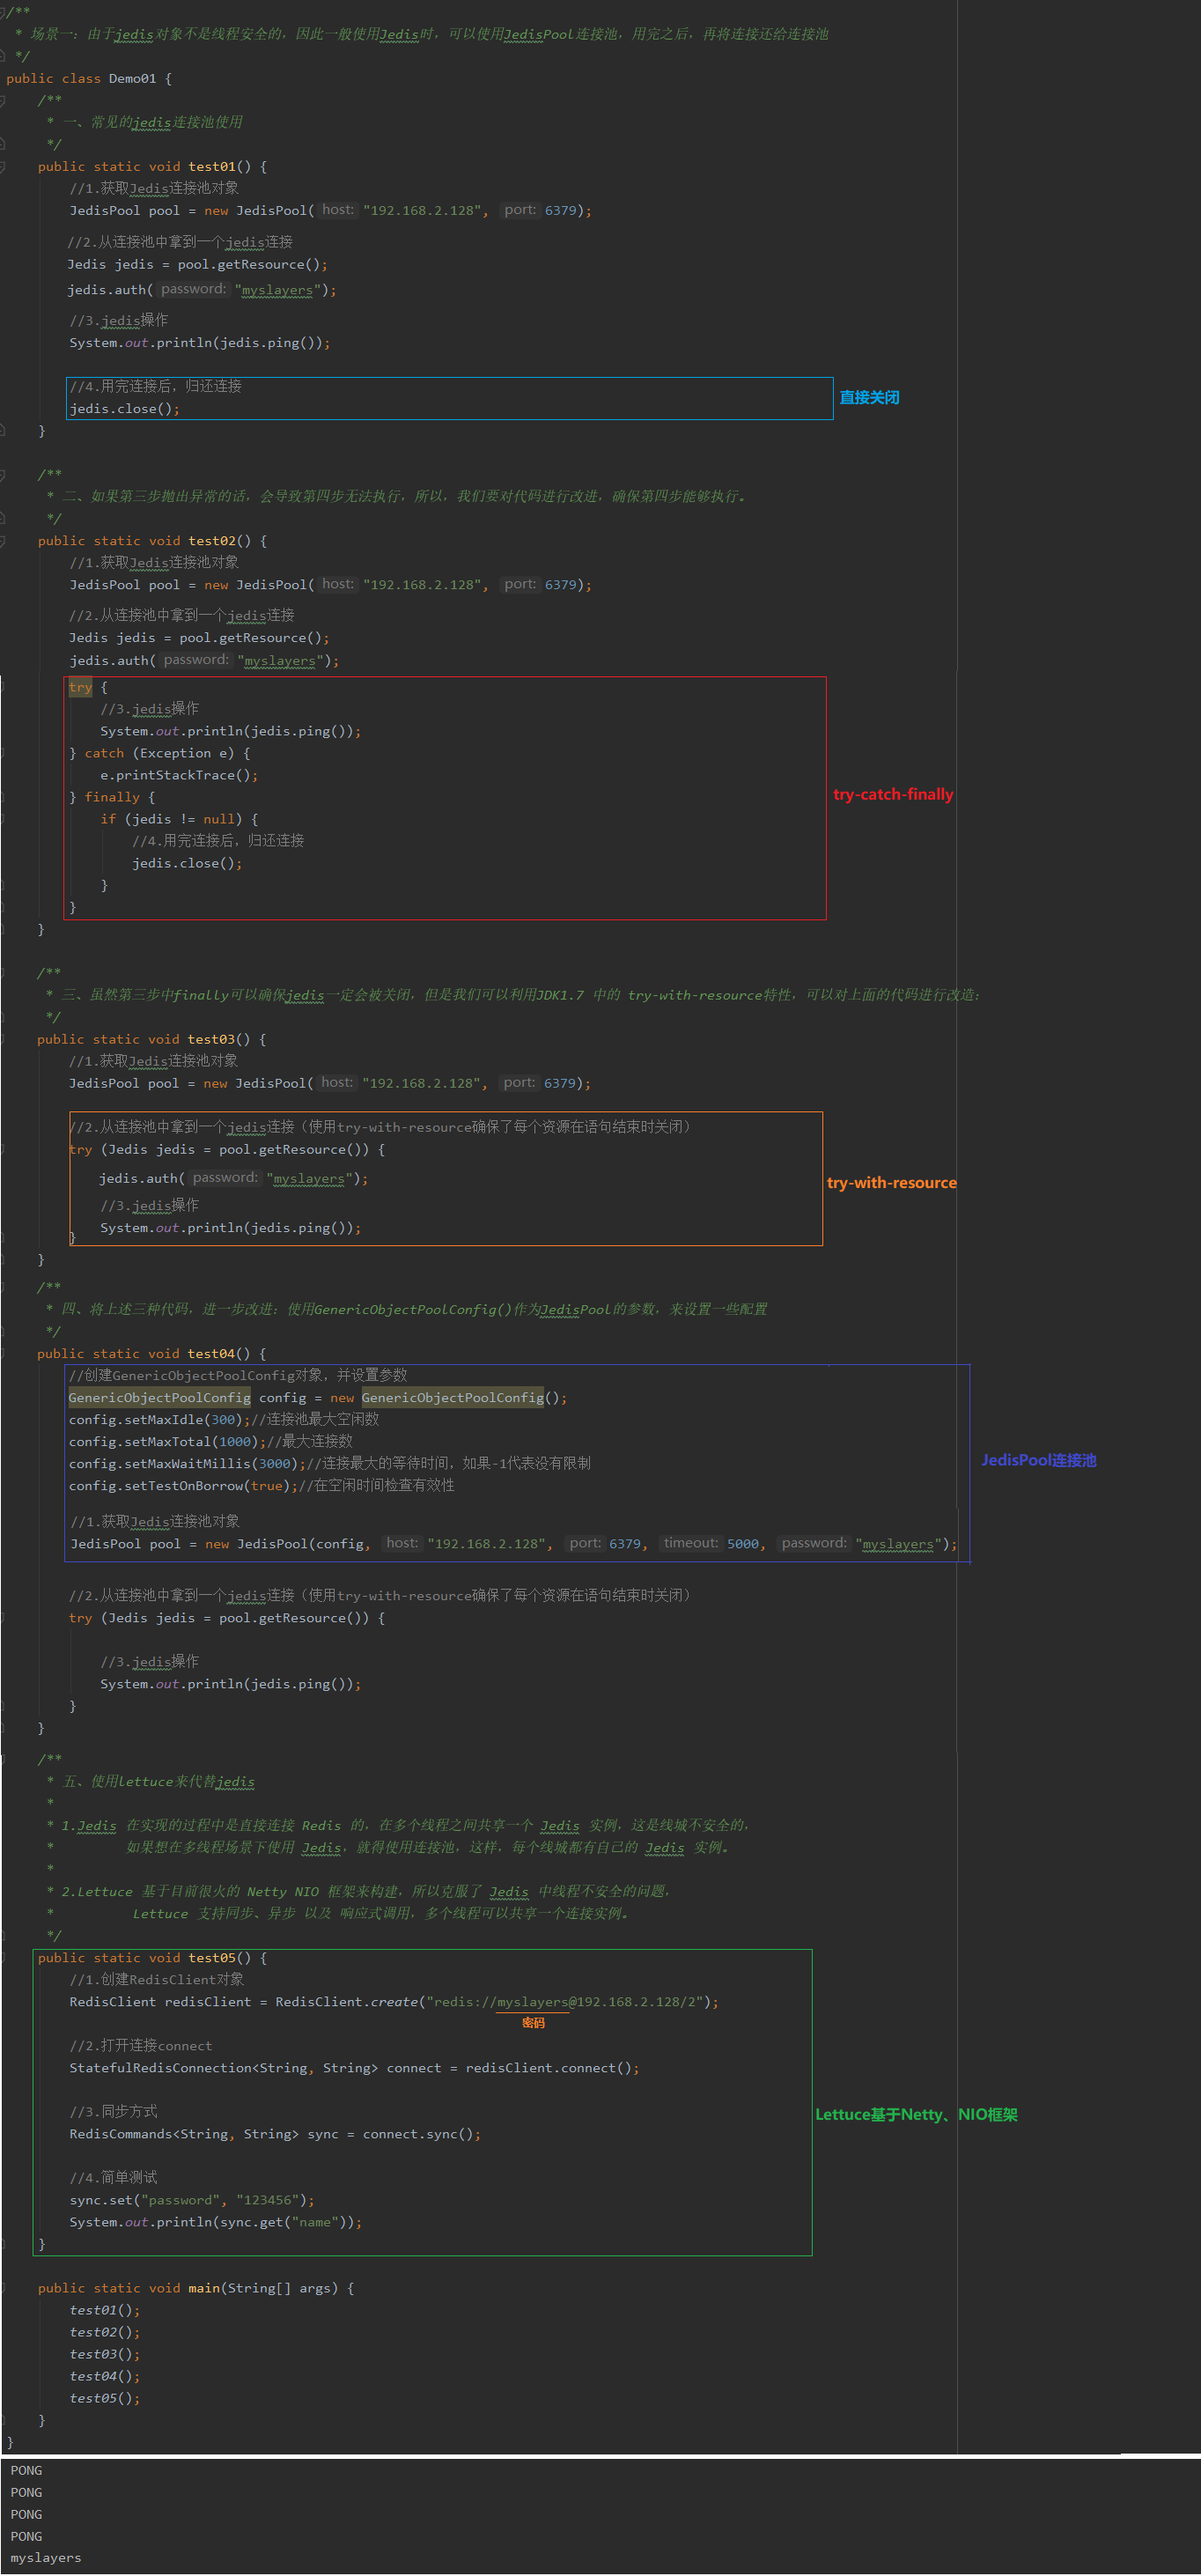Click the highlighted try keyword in test02

tap(80, 687)
